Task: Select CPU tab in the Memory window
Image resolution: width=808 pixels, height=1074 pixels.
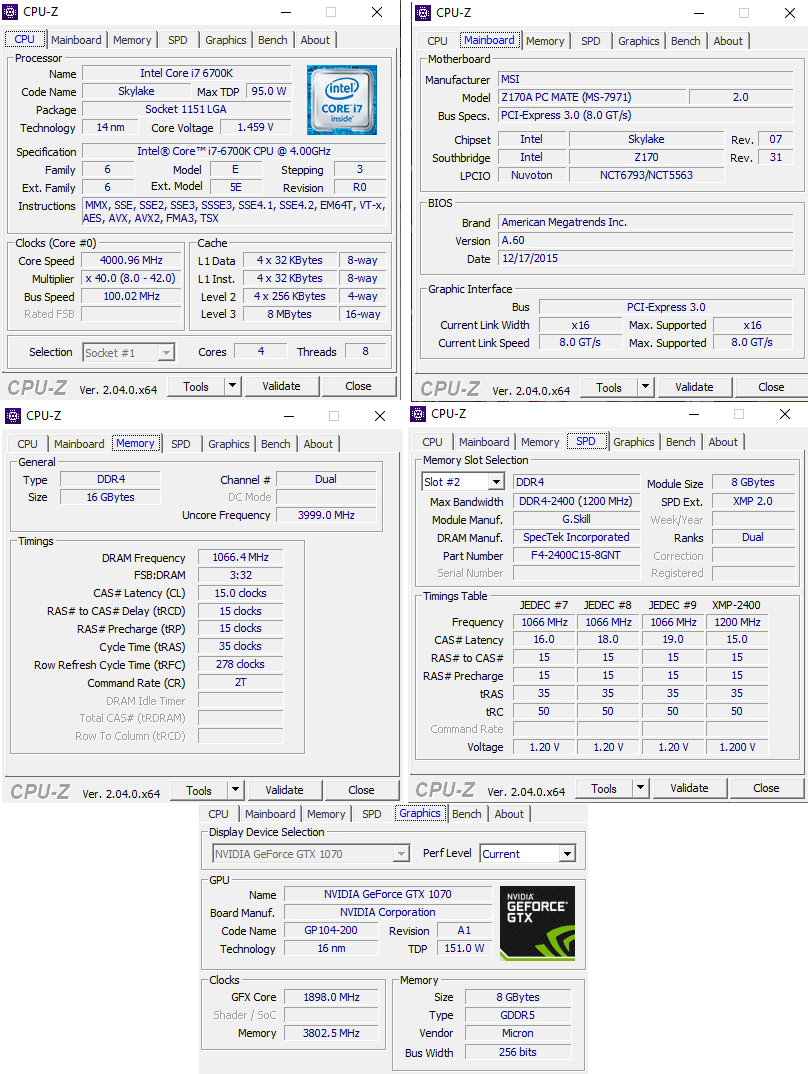Action: (x=27, y=444)
